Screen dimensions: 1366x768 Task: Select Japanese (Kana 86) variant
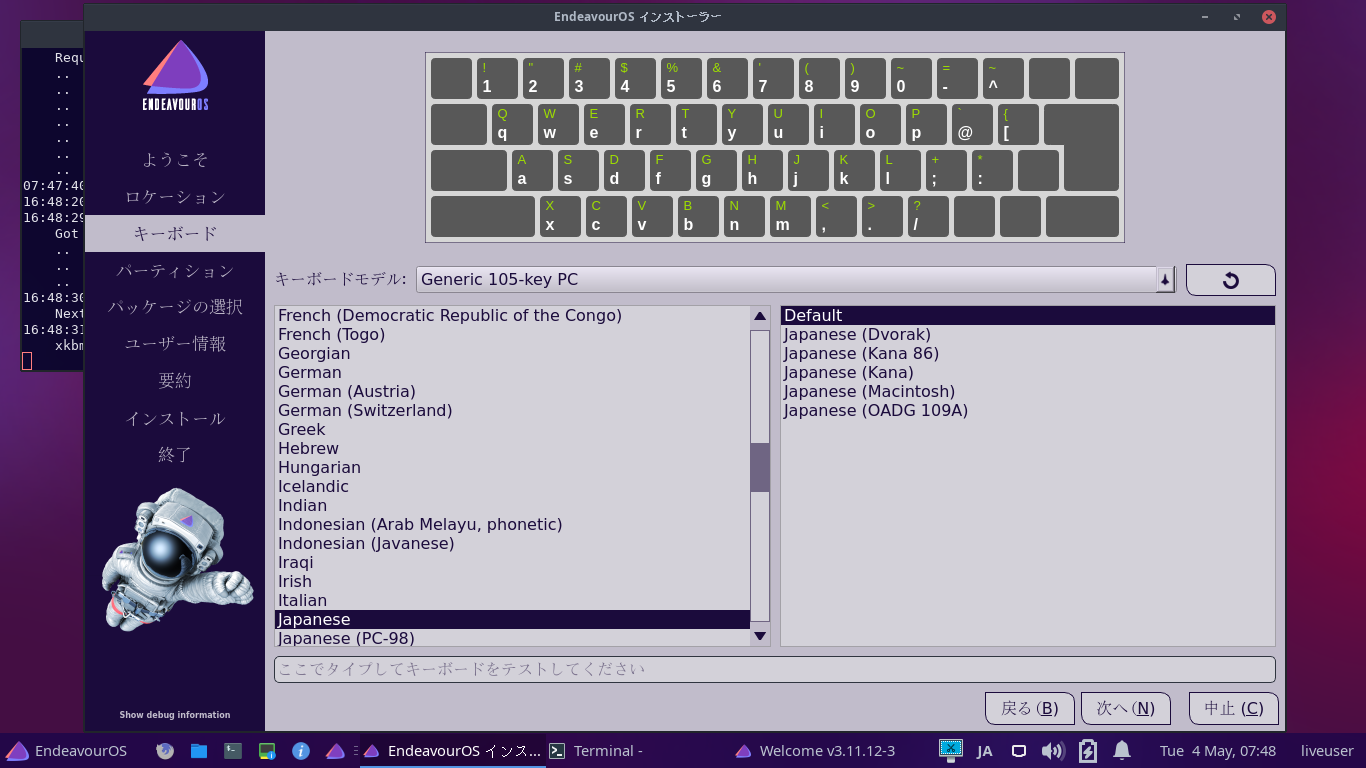pyautogui.click(x=1028, y=354)
